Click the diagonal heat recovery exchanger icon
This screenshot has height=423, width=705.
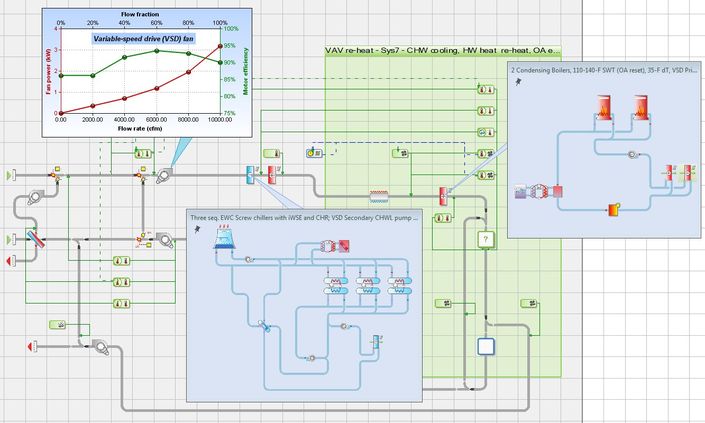pyautogui.click(x=34, y=239)
